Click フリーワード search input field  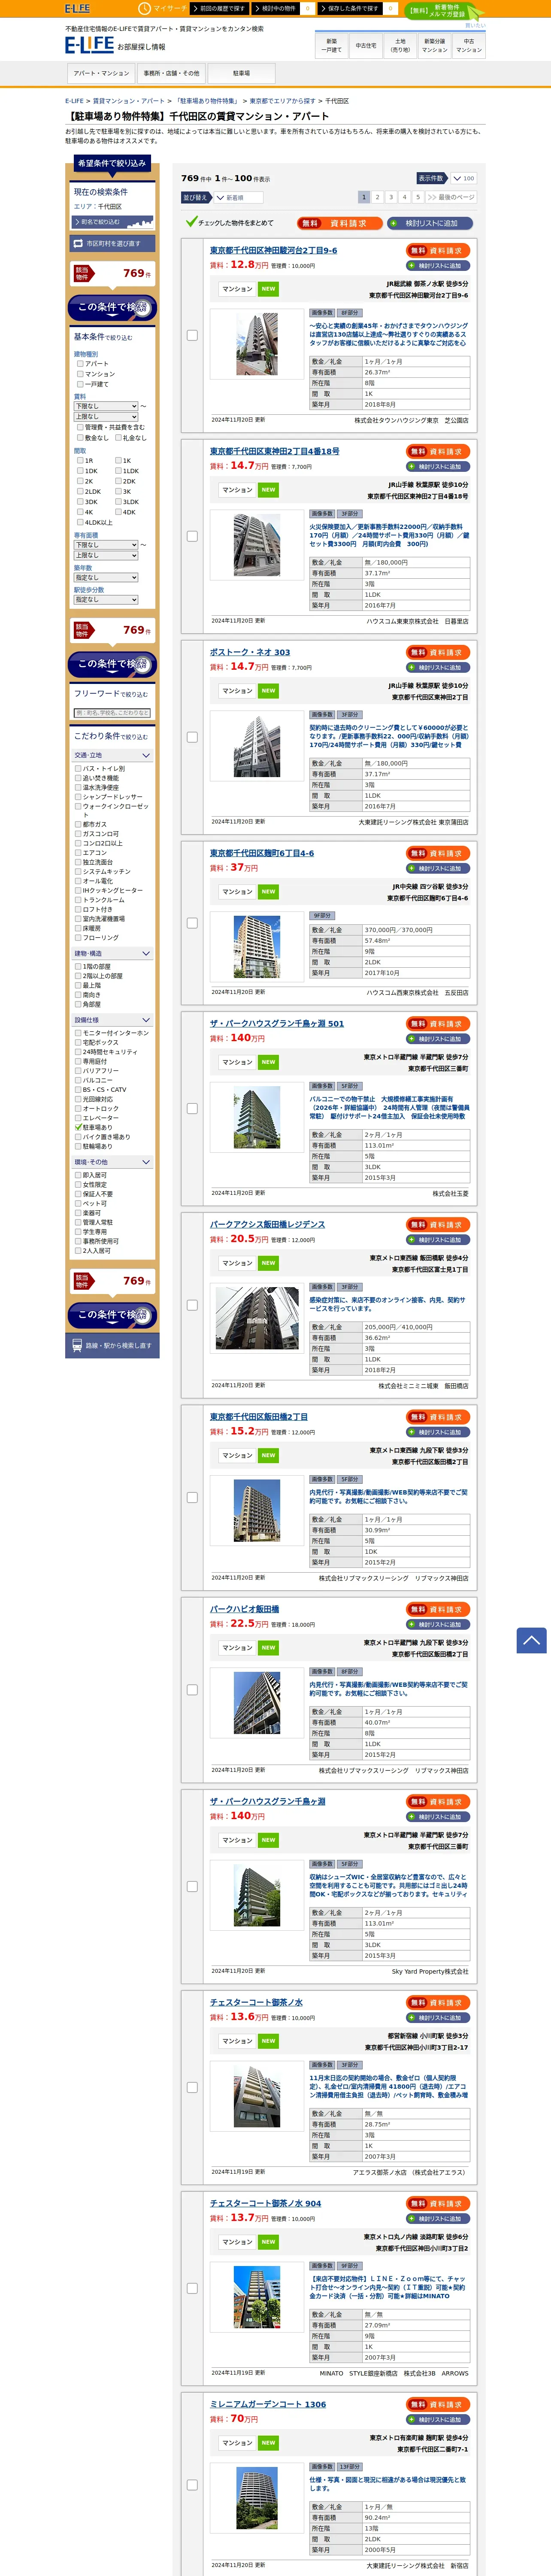pyautogui.click(x=112, y=713)
